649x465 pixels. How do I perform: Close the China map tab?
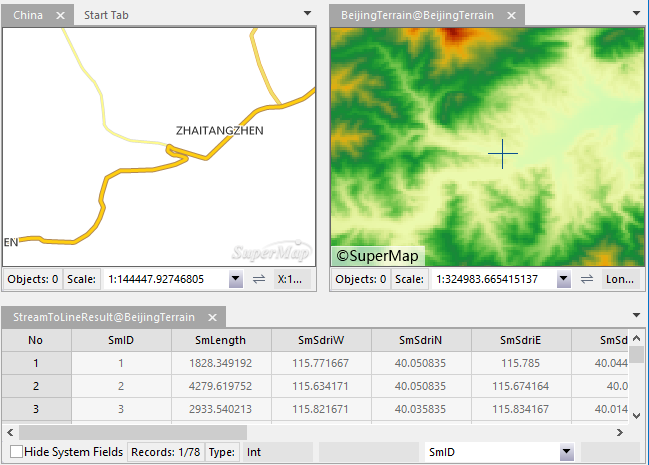click(x=60, y=15)
